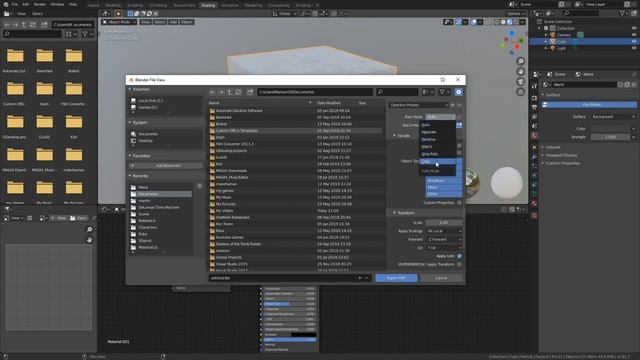Toggle Other object type

pos(444,194)
